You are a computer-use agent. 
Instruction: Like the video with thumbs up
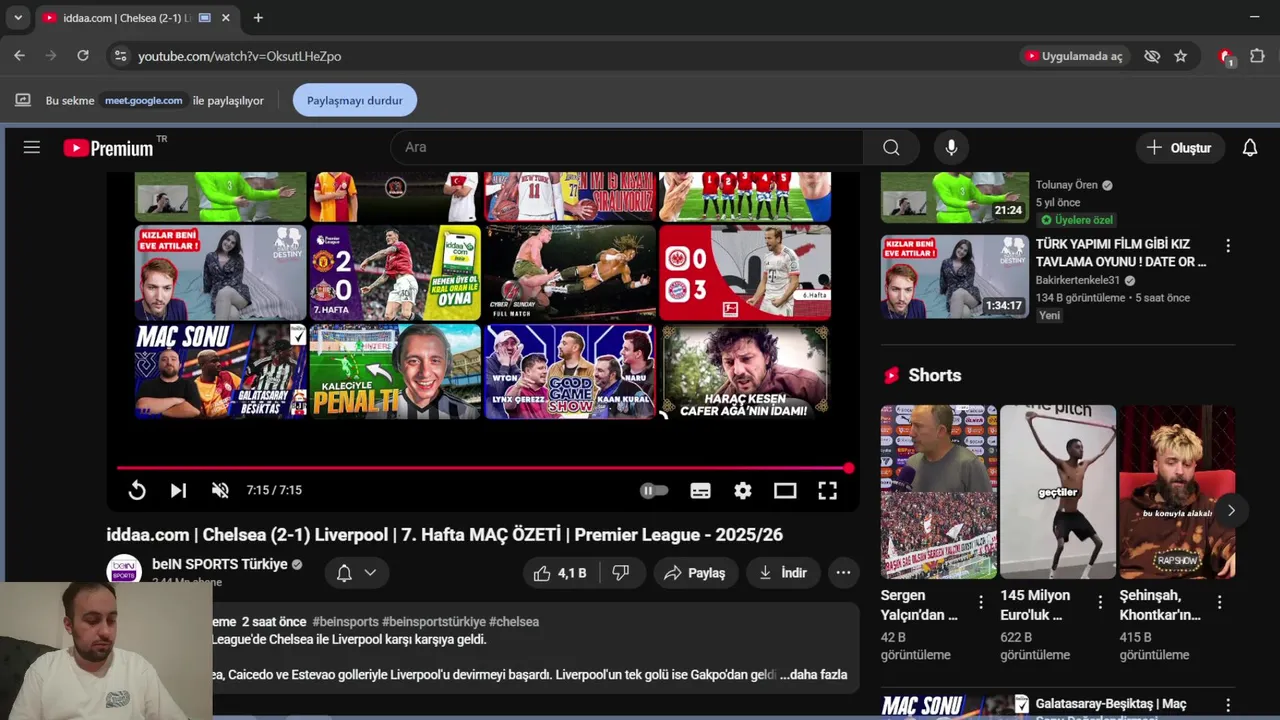(x=560, y=573)
